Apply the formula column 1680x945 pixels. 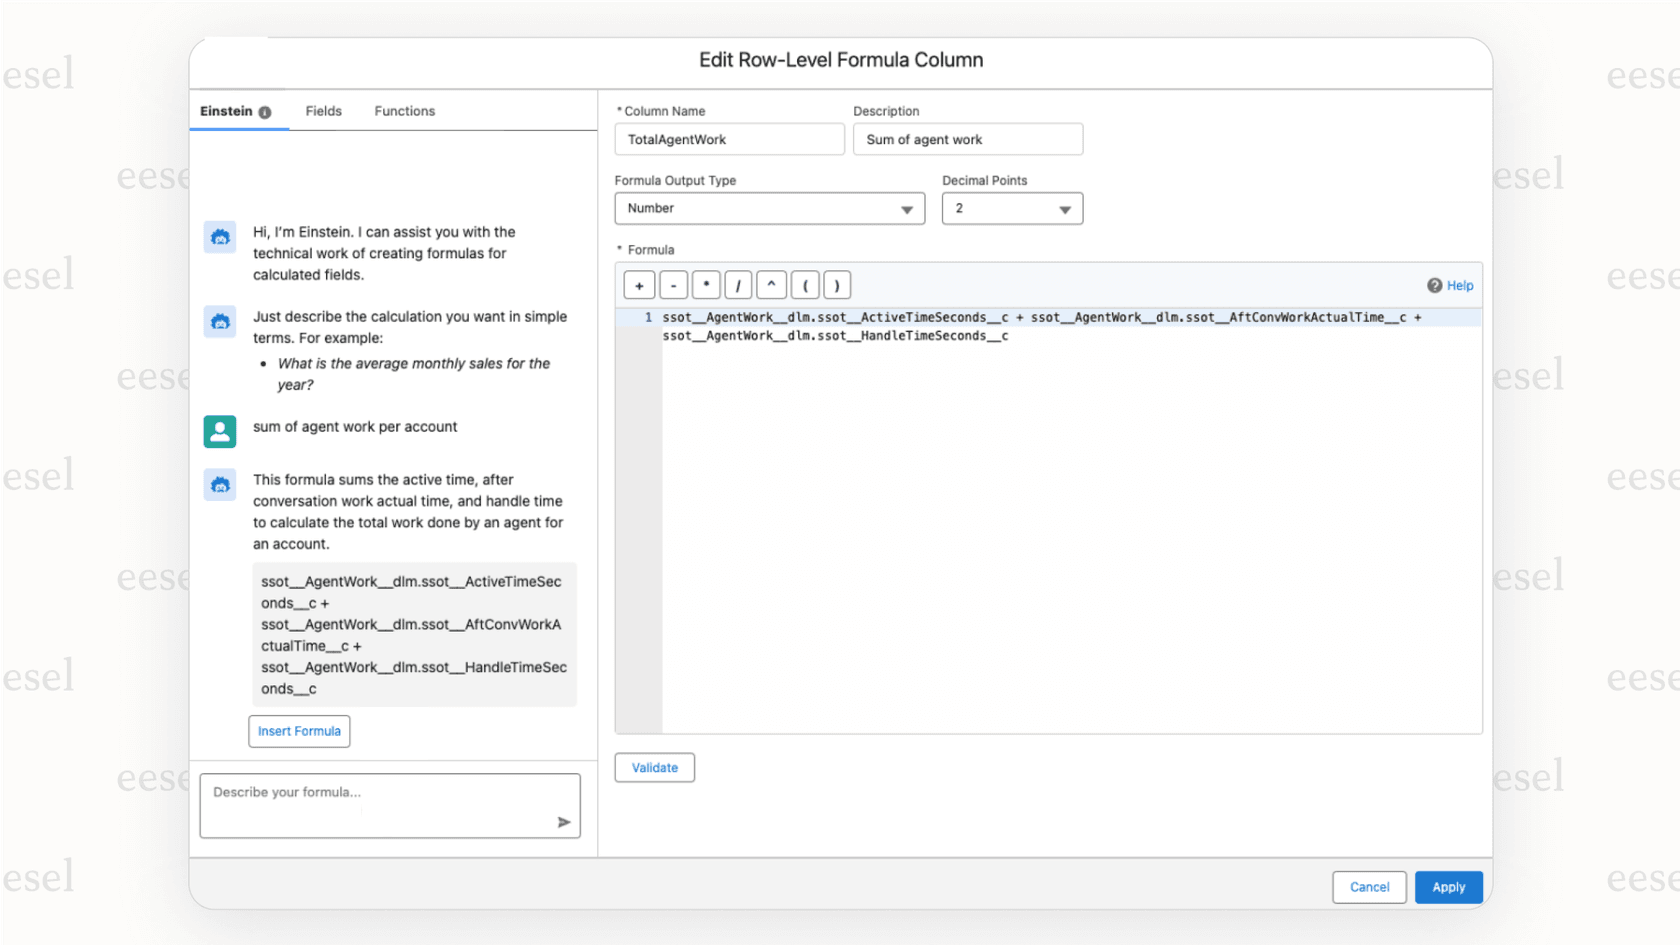click(x=1448, y=887)
